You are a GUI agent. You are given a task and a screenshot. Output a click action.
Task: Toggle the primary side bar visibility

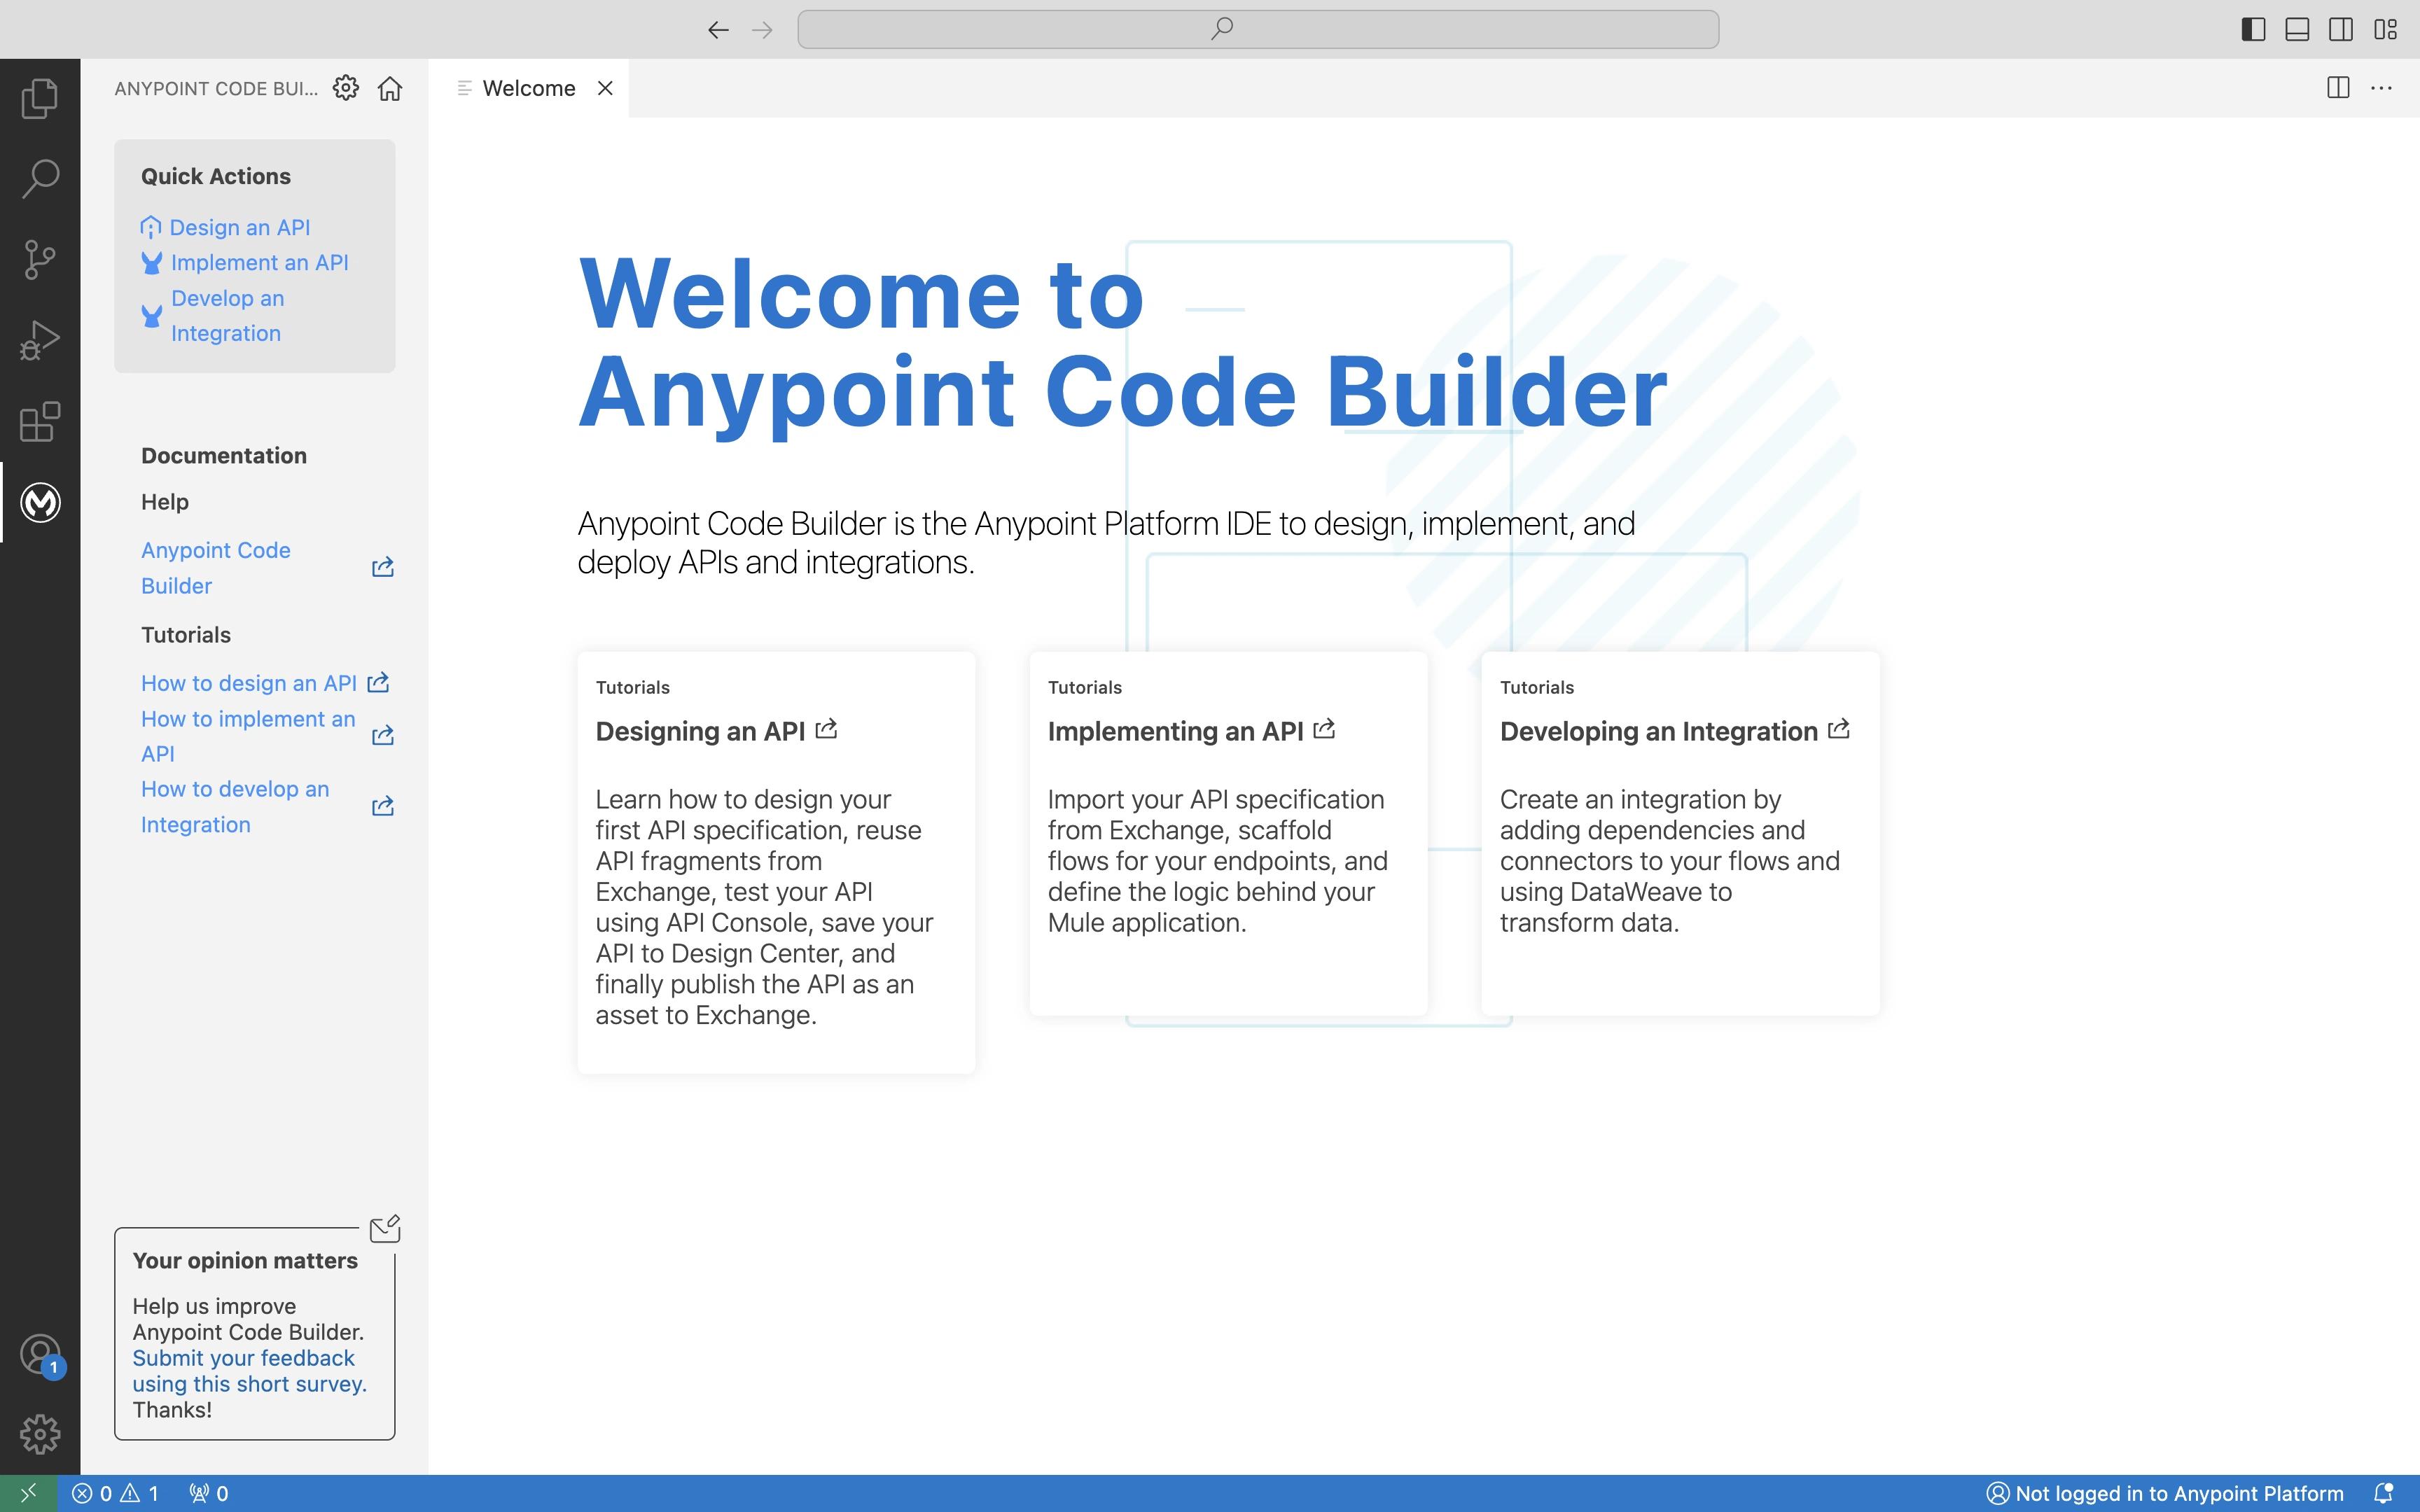click(x=2253, y=29)
